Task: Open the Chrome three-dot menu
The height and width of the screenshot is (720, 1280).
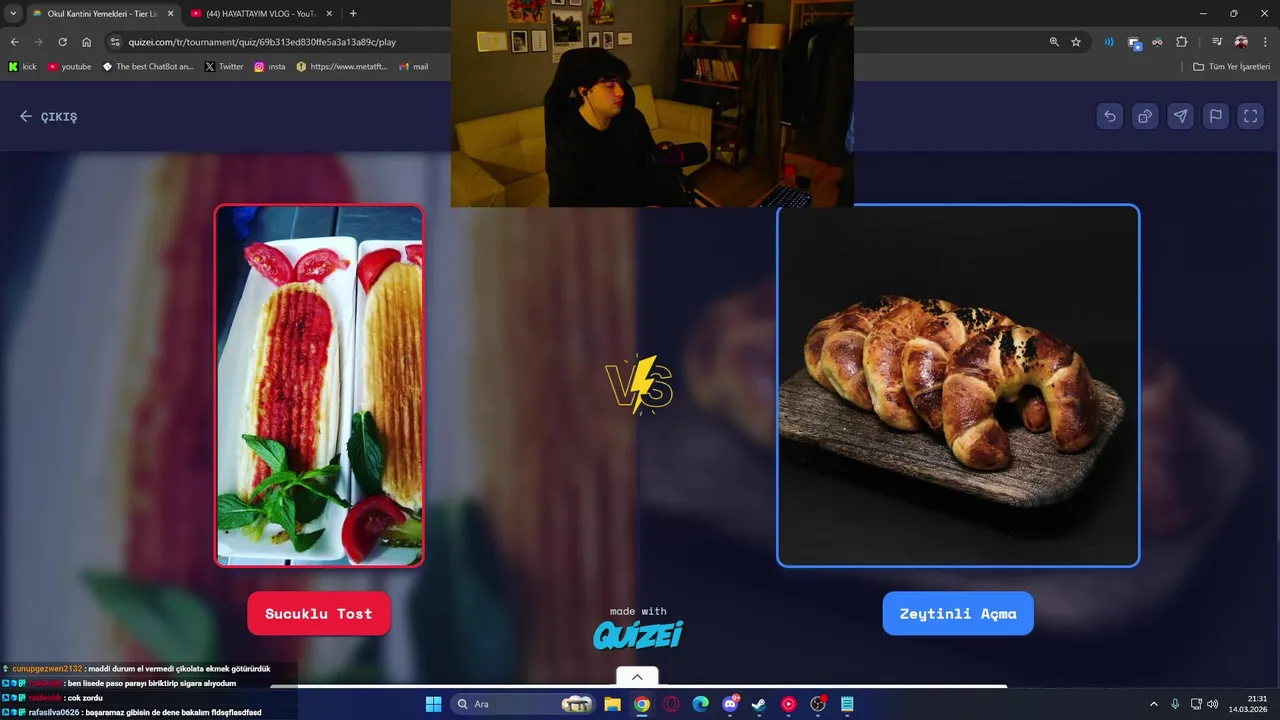Action: point(1265,42)
